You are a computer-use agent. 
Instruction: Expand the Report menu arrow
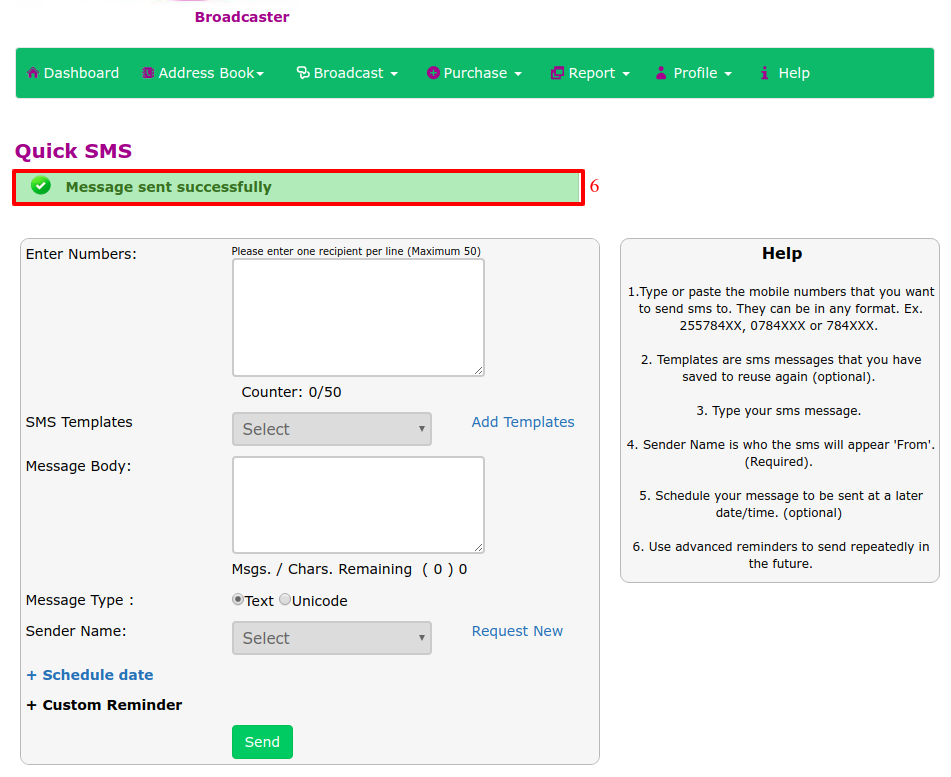(x=626, y=74)
